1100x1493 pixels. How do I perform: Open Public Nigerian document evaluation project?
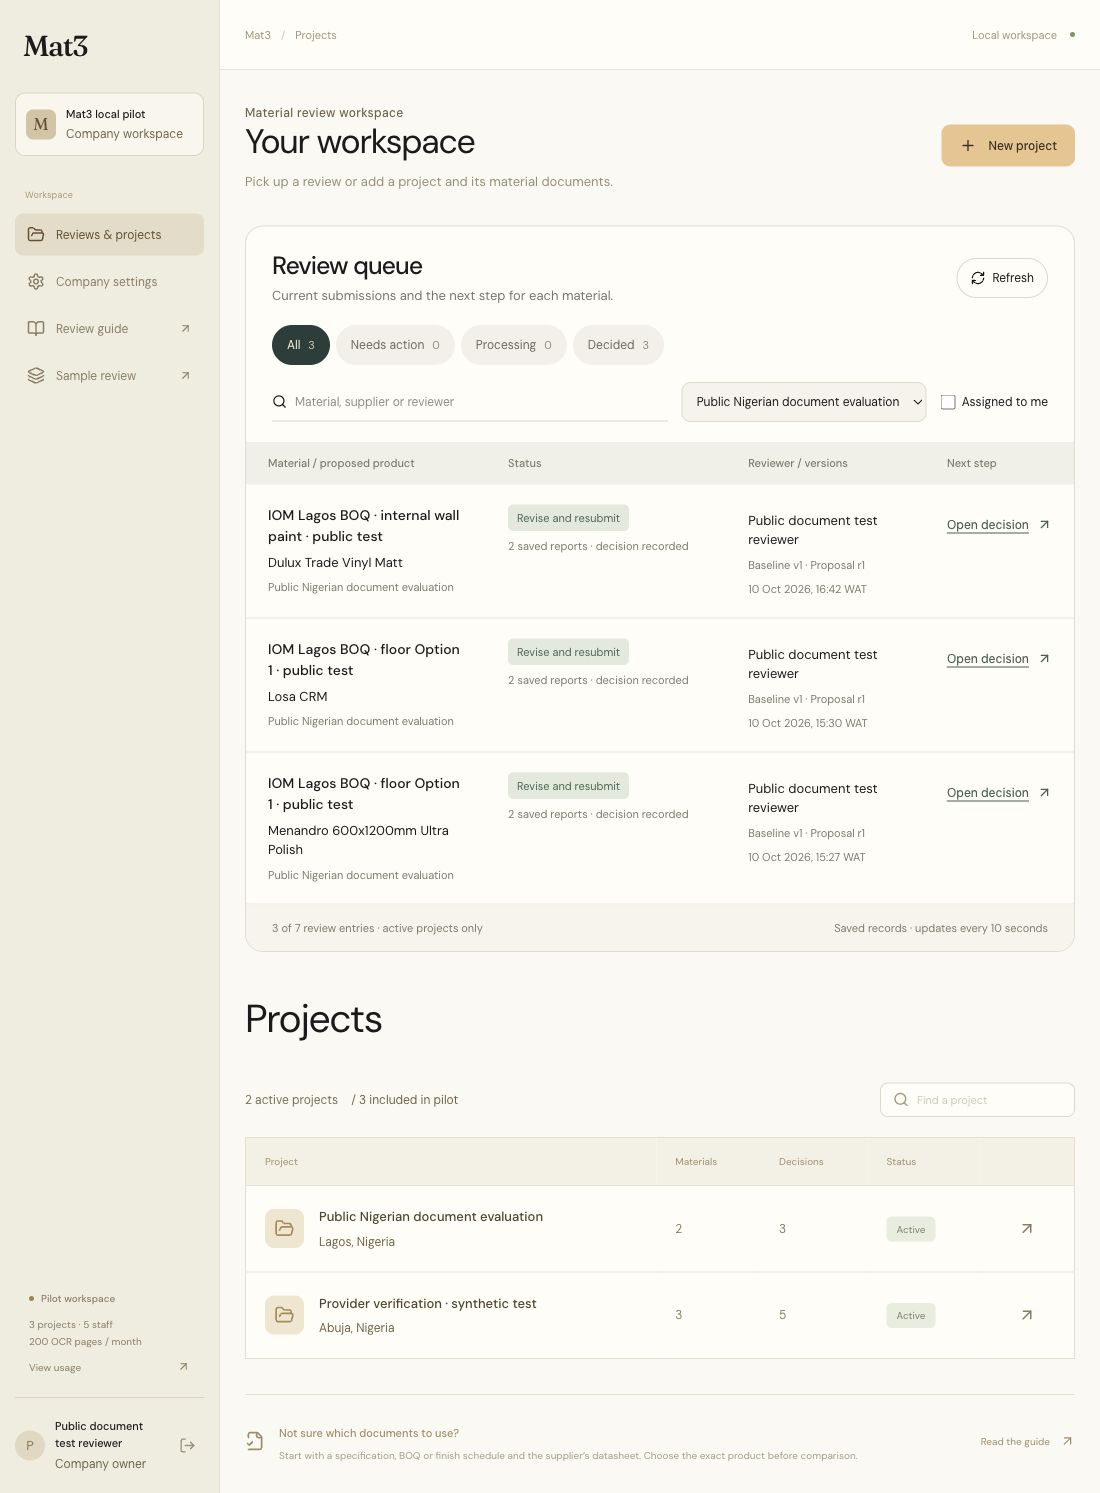pos(431,1216)
